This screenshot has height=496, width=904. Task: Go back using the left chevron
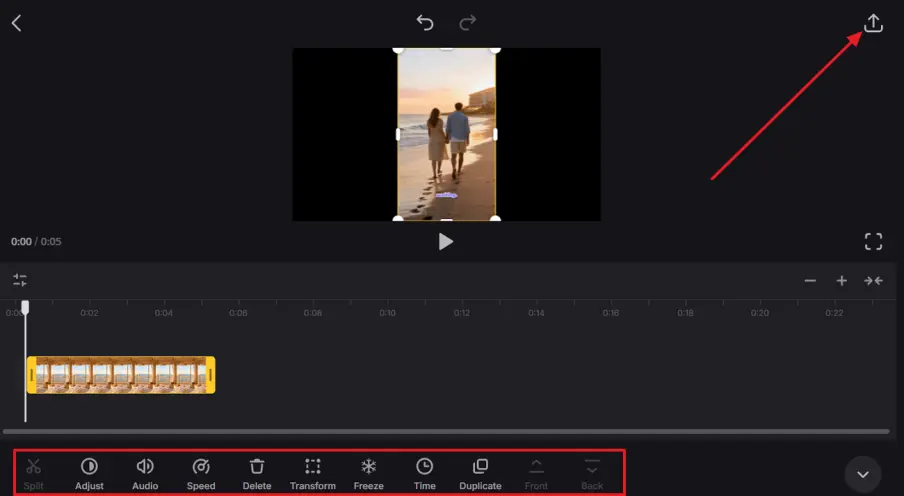coord(17,23)
